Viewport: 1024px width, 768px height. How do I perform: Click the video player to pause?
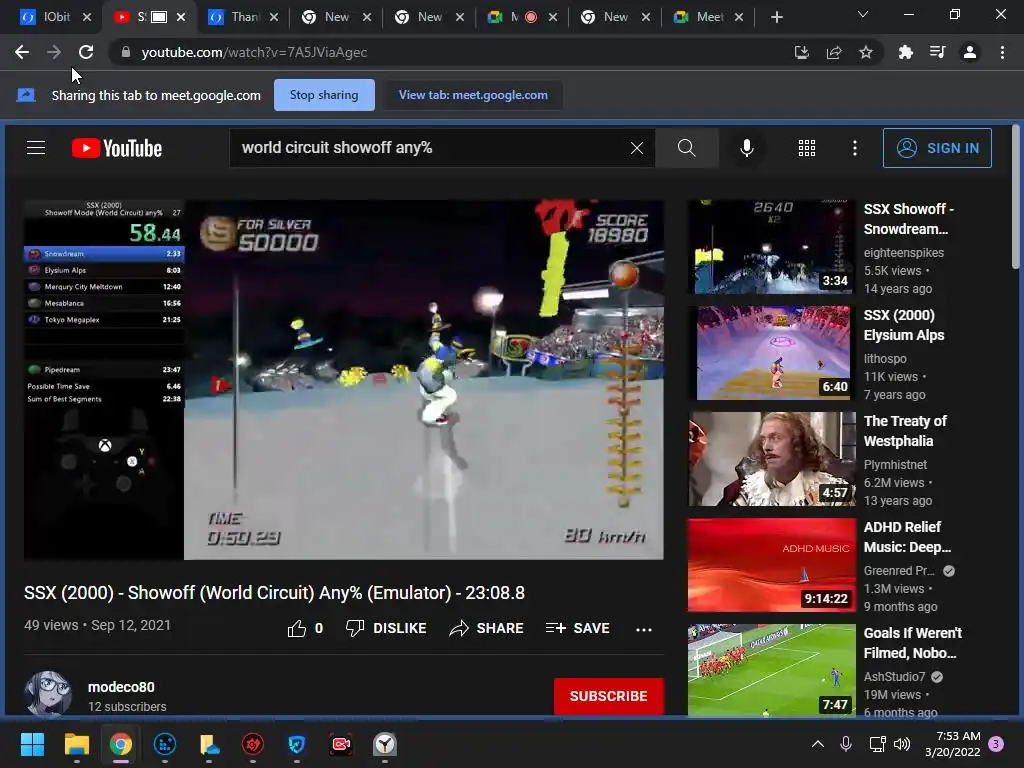point(344,379)
